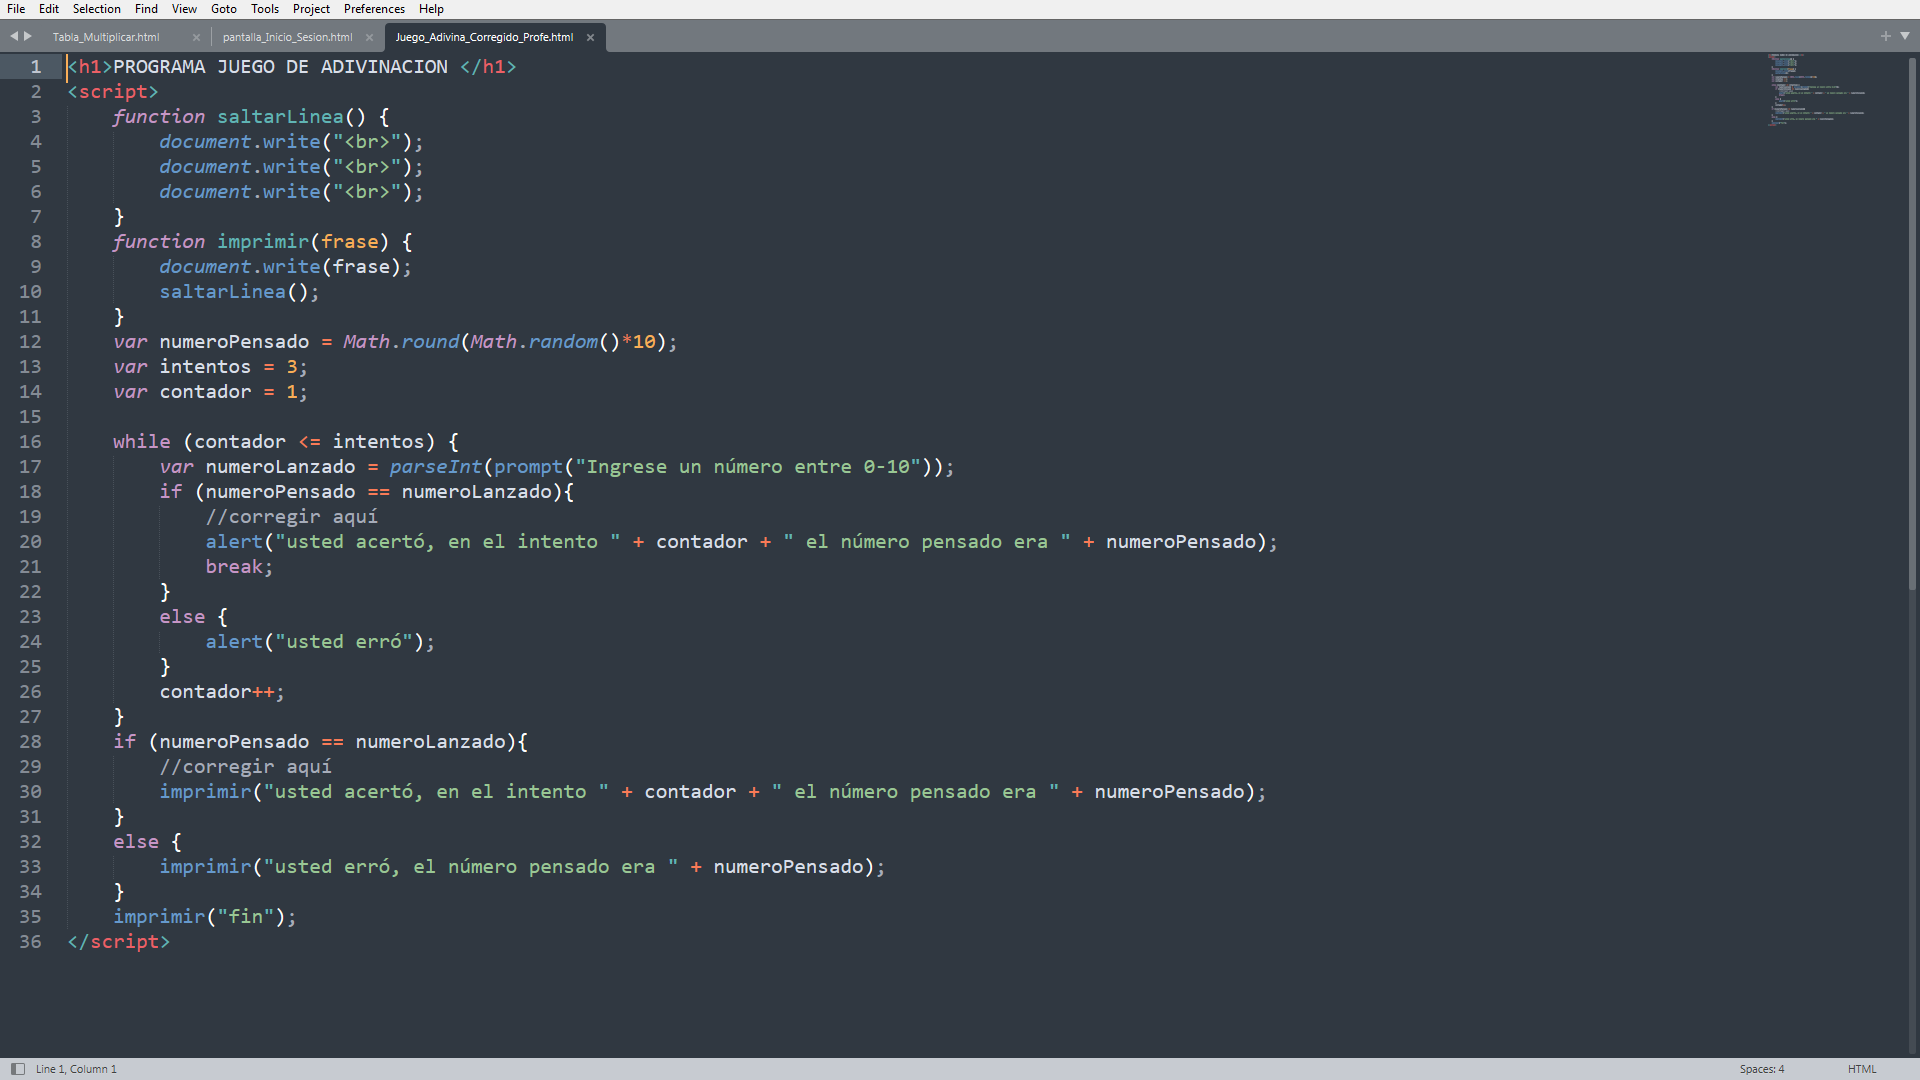Open the File menu

click(16, 9)
